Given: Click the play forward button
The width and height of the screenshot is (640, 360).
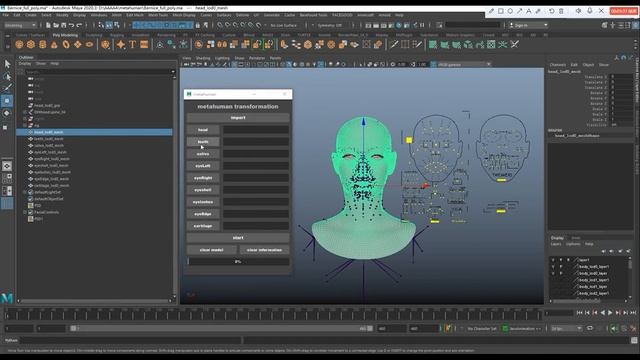Looking at the screenshot, I should 610,313.
